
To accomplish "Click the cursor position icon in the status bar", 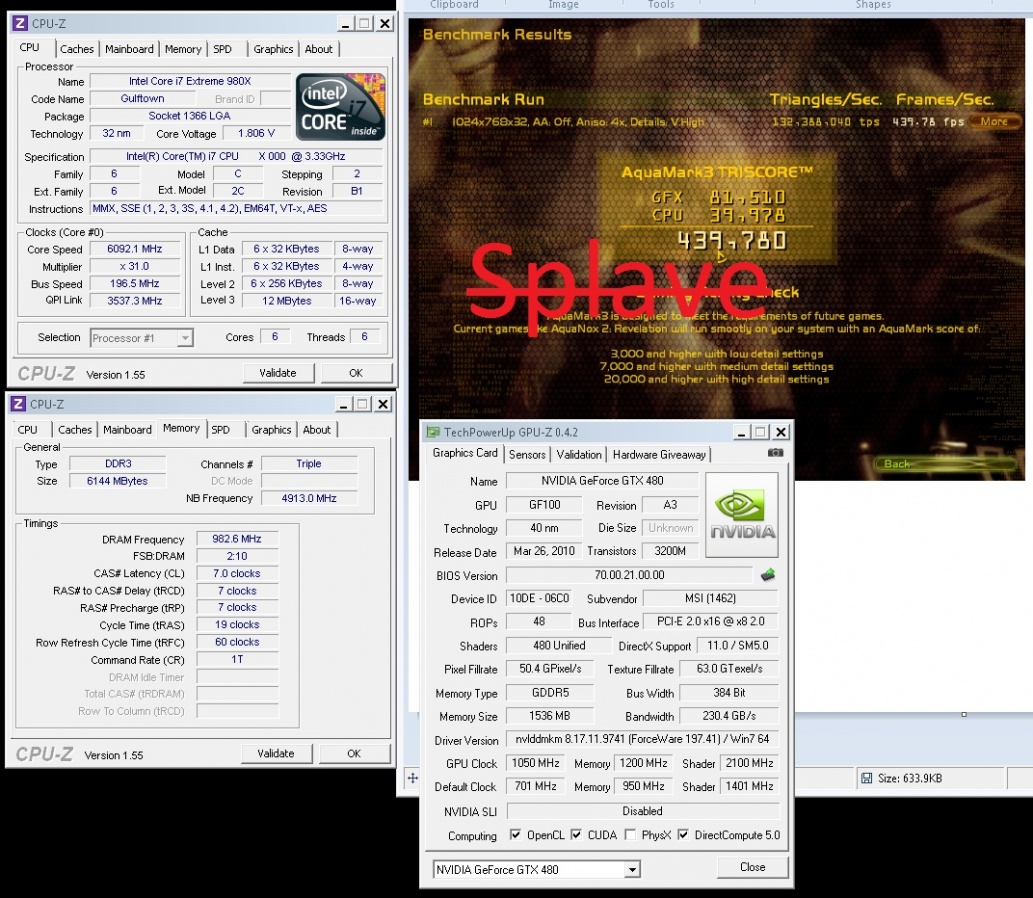I will (412, 778).
